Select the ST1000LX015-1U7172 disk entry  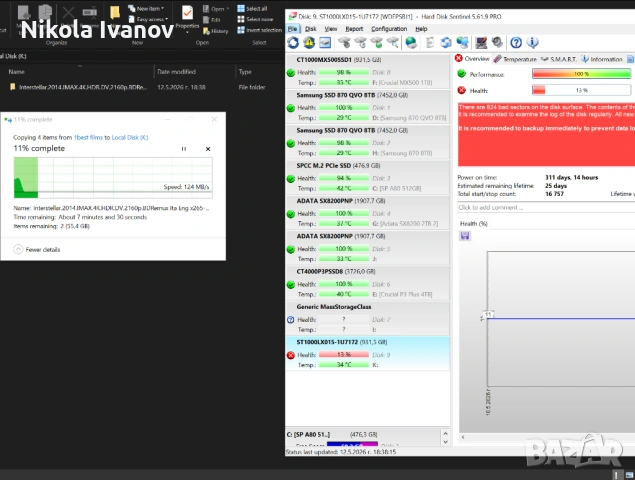(x=368, y=354)
